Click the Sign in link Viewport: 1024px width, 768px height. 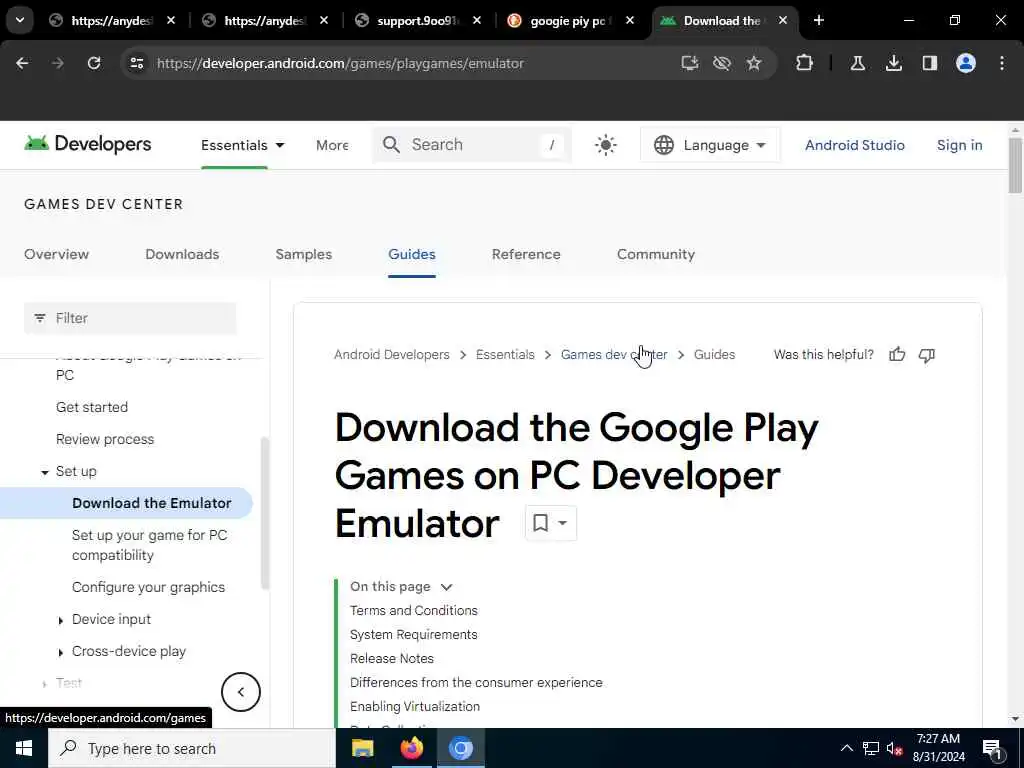pyautogui.click(x=959, y=145)
